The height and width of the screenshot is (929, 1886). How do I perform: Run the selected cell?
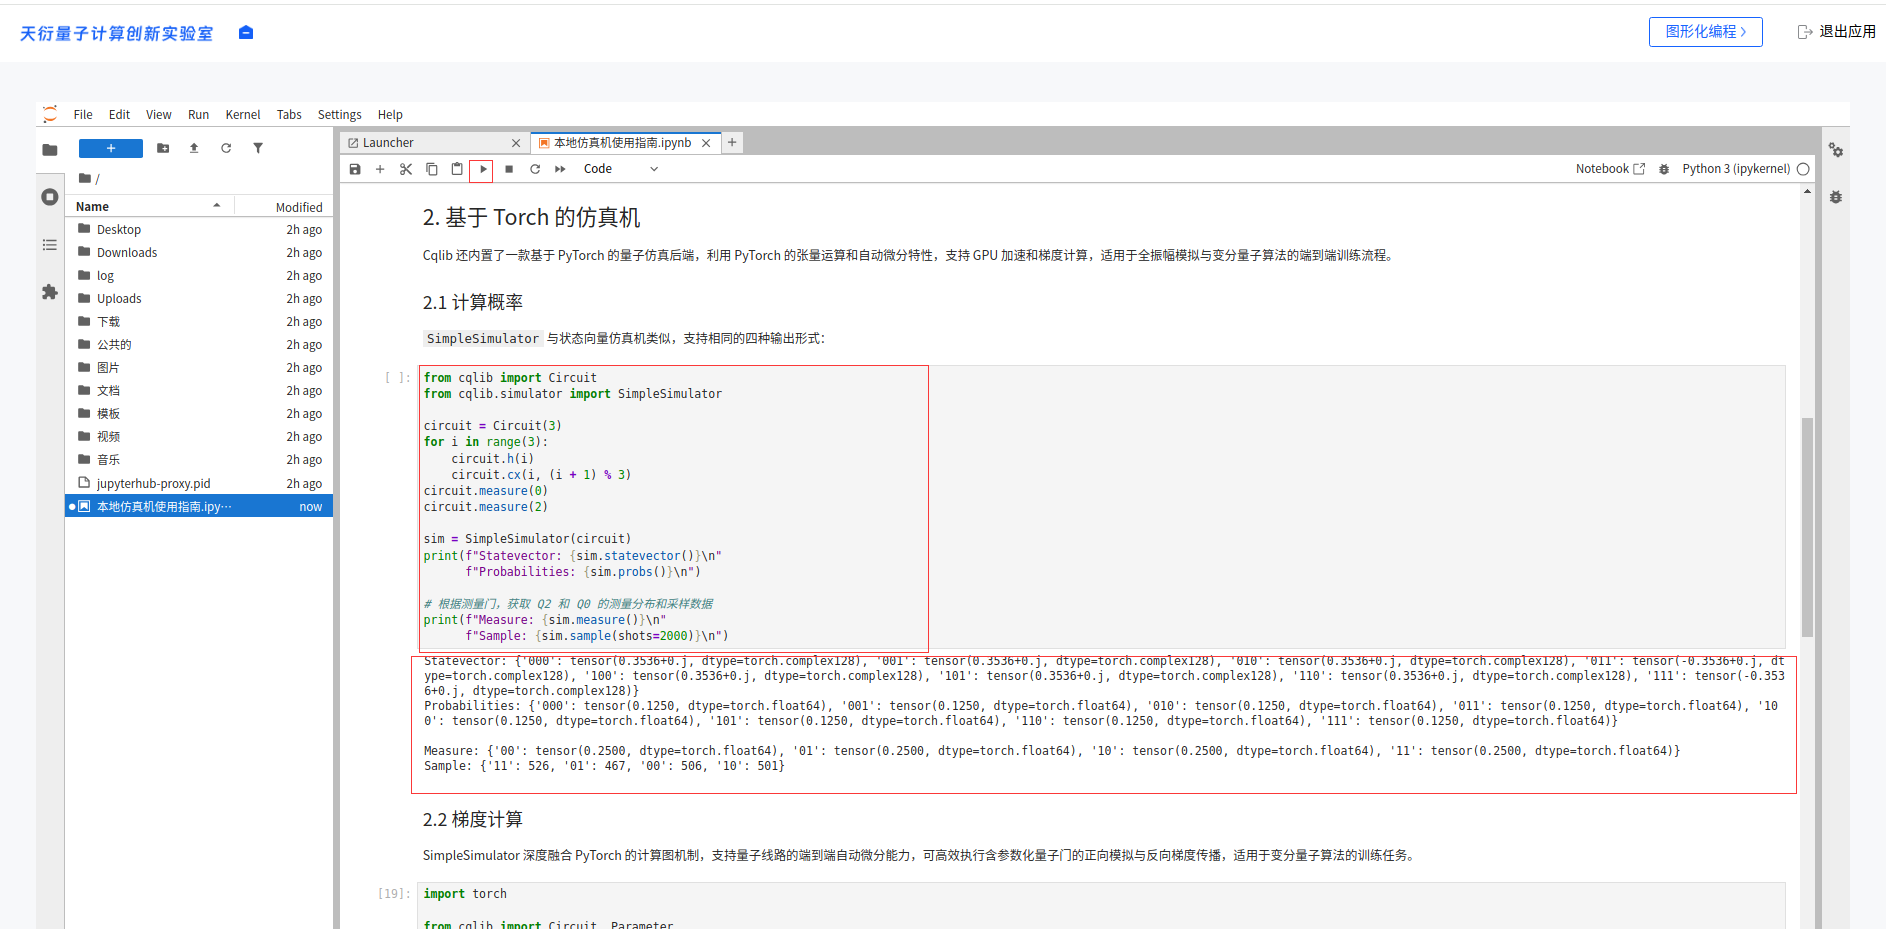pyautogui.click(x=482, y=169)
